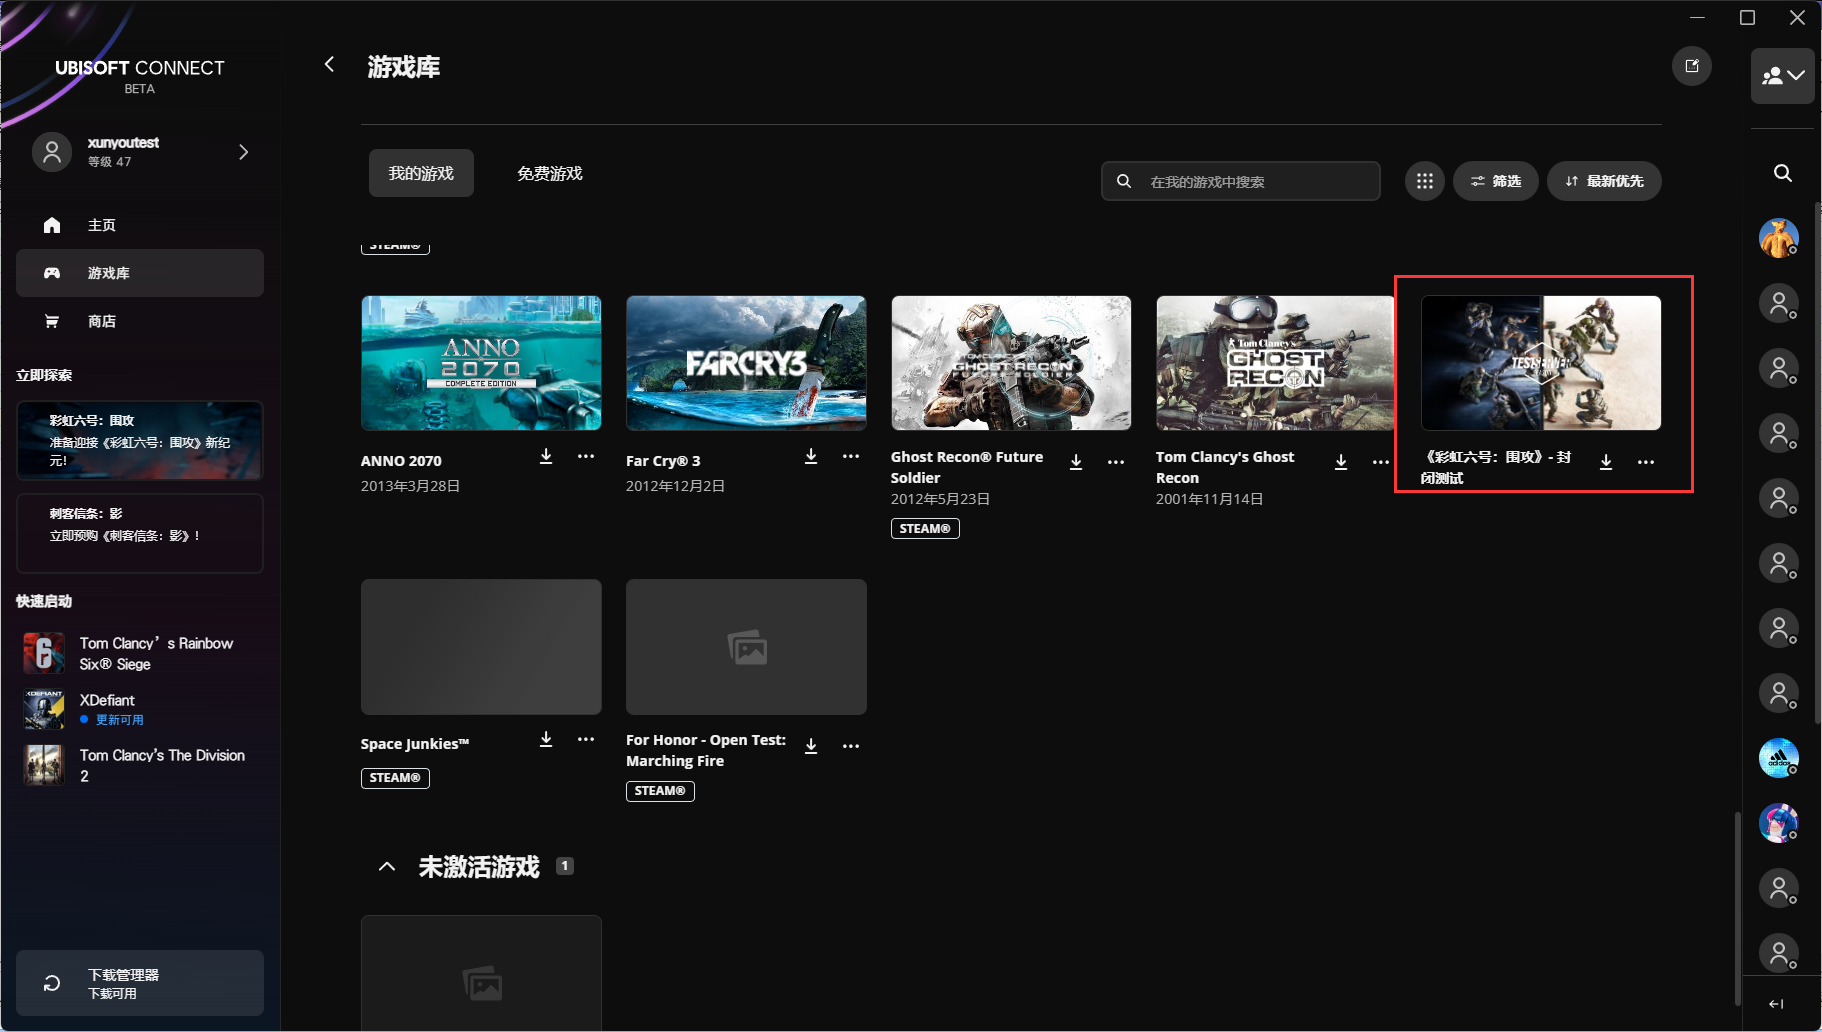Open Tom Clancy's Ghost Recon cover art

click(1276, 363)
